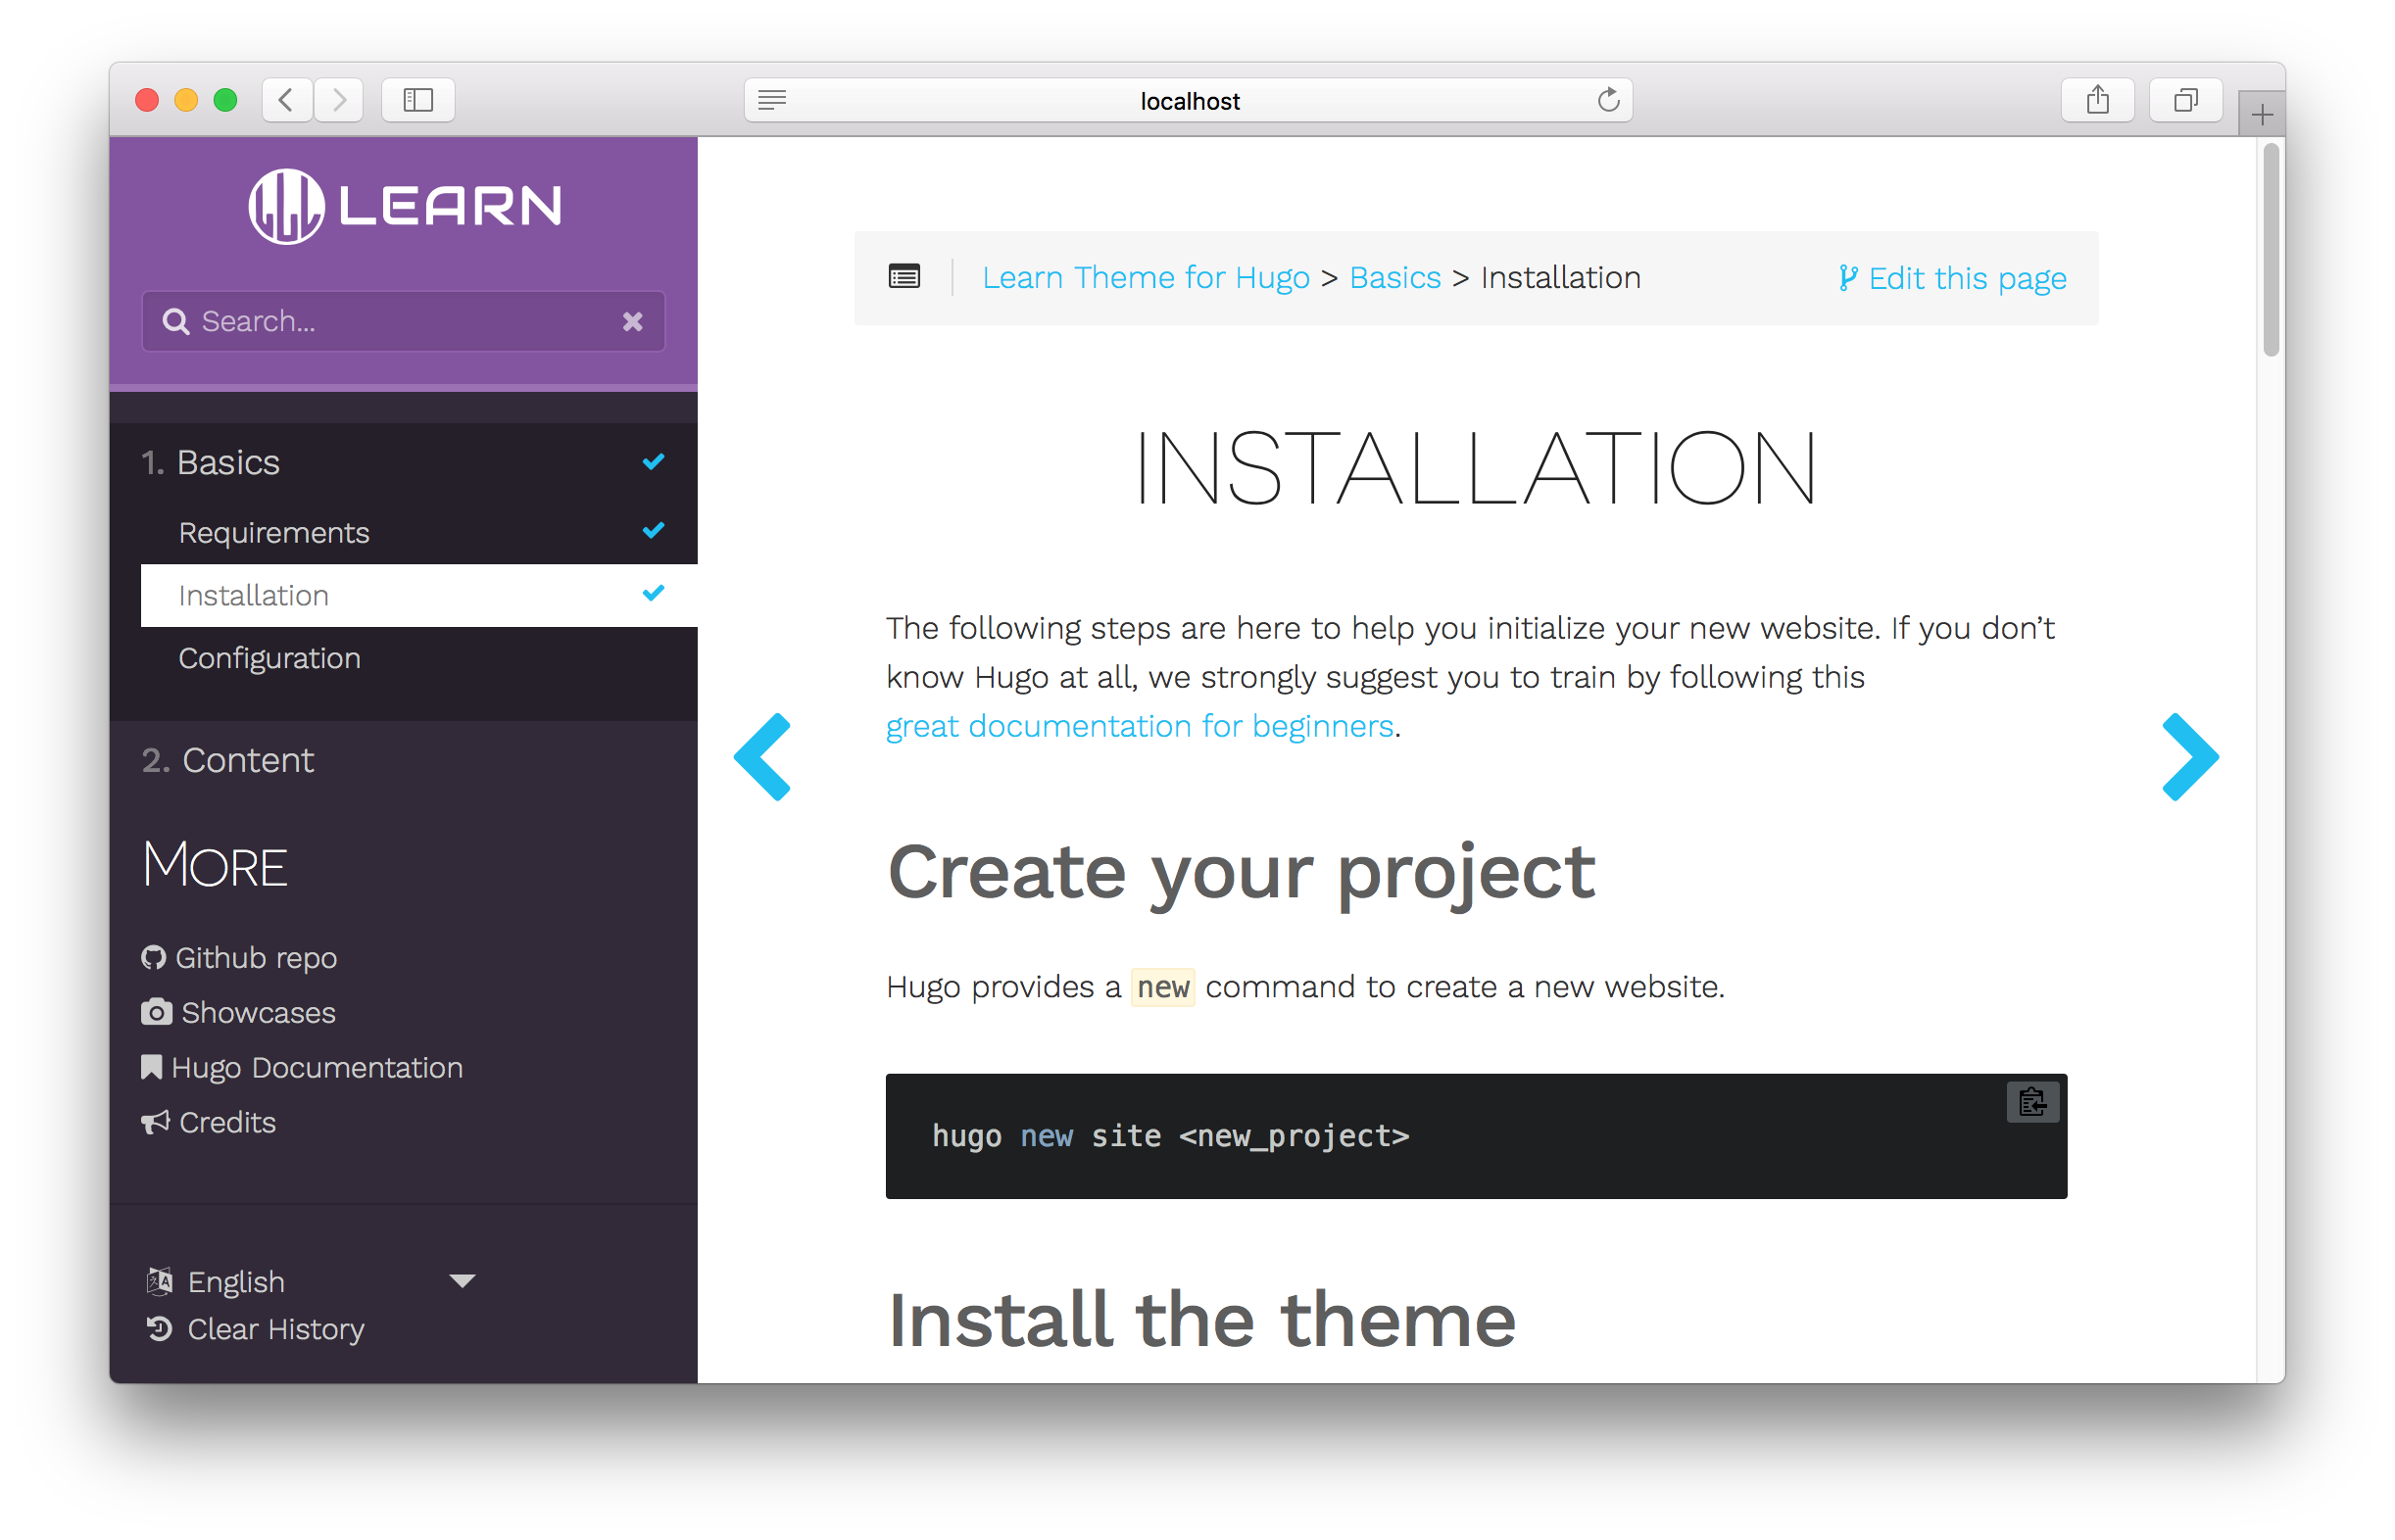Copy the code snippet using clipboard icon
Image resolution: width=2395 pixels, height=1540 pixels.
[x=2033, y=1101]
